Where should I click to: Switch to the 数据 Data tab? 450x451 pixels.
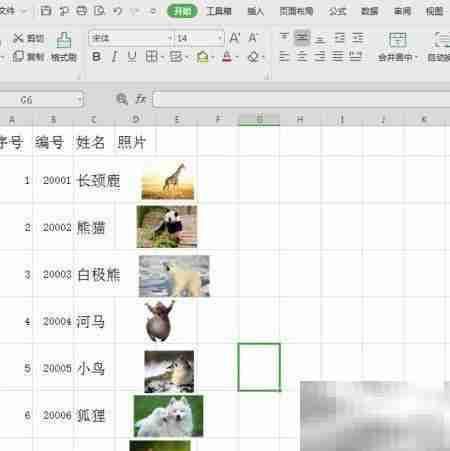pyautogui.click(x=370, y=11)
